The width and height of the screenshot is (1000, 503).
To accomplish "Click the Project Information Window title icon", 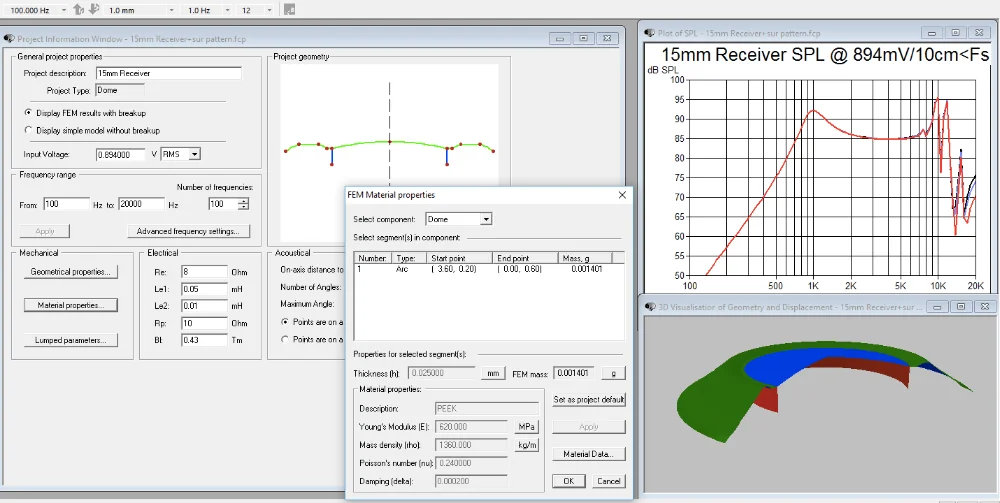I will tap(9, 39).
